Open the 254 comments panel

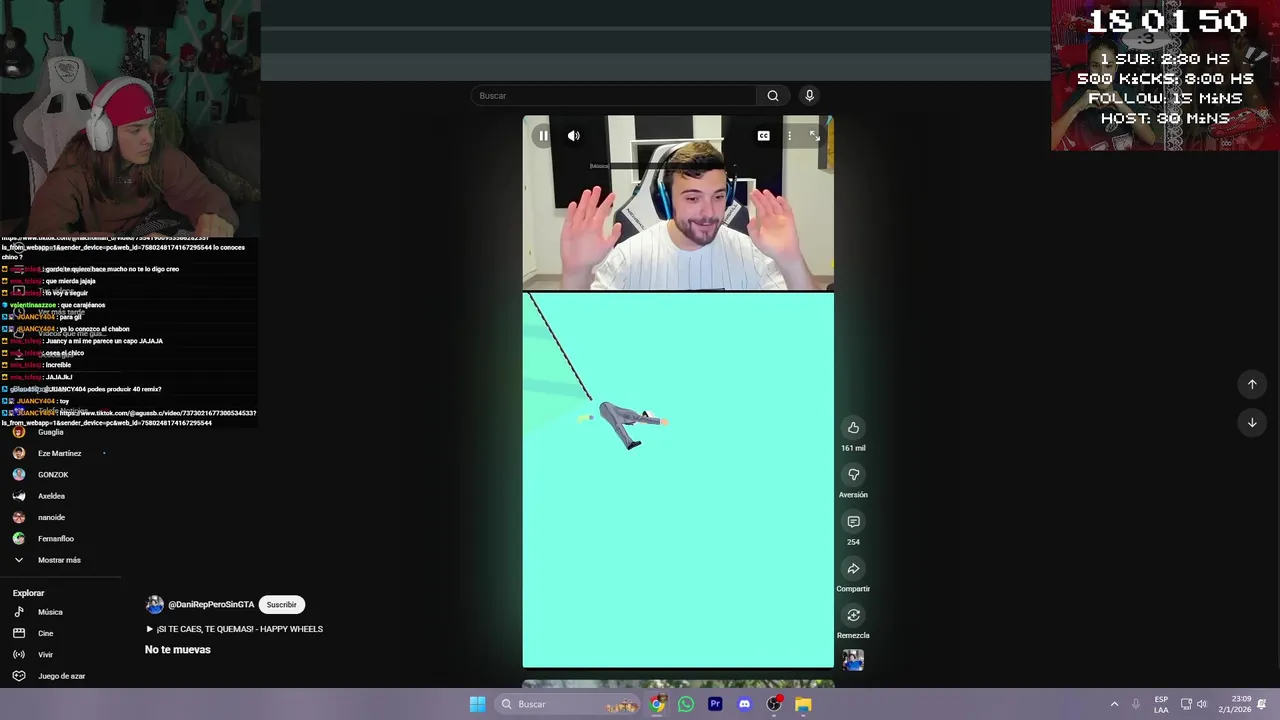(x=853, y=522)
